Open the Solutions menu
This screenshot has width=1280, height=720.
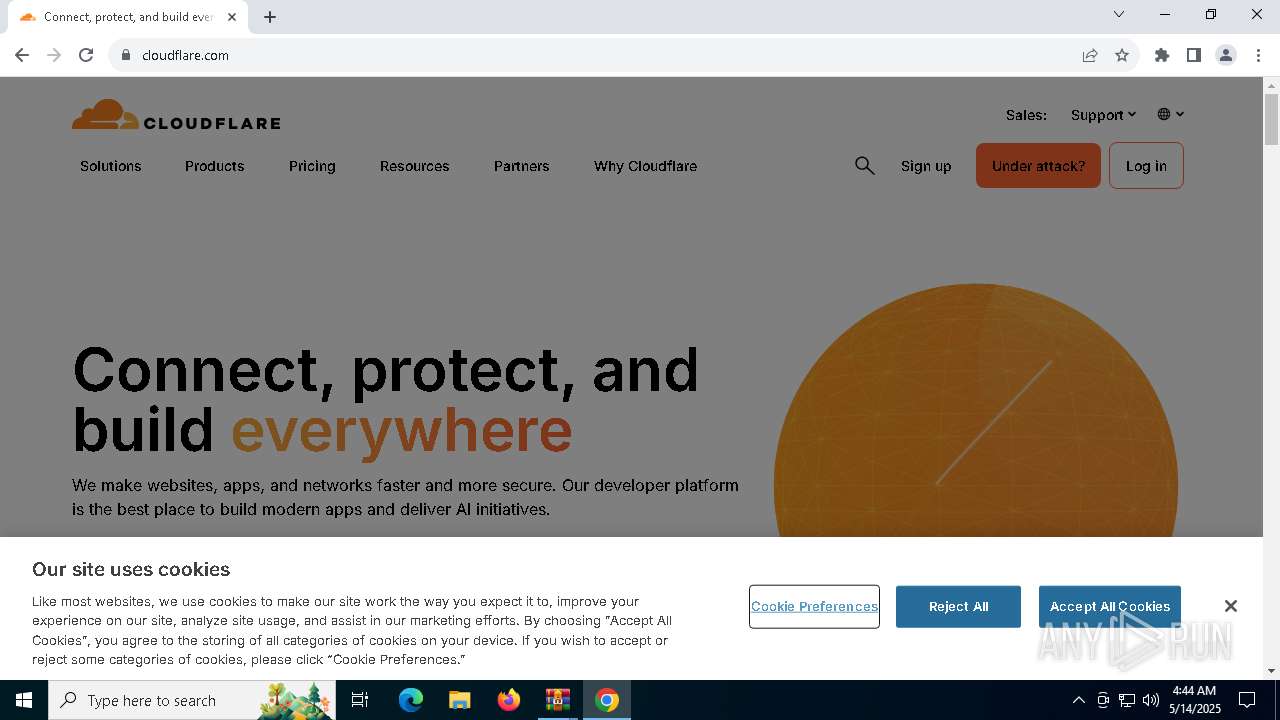[x=111, y=166]
